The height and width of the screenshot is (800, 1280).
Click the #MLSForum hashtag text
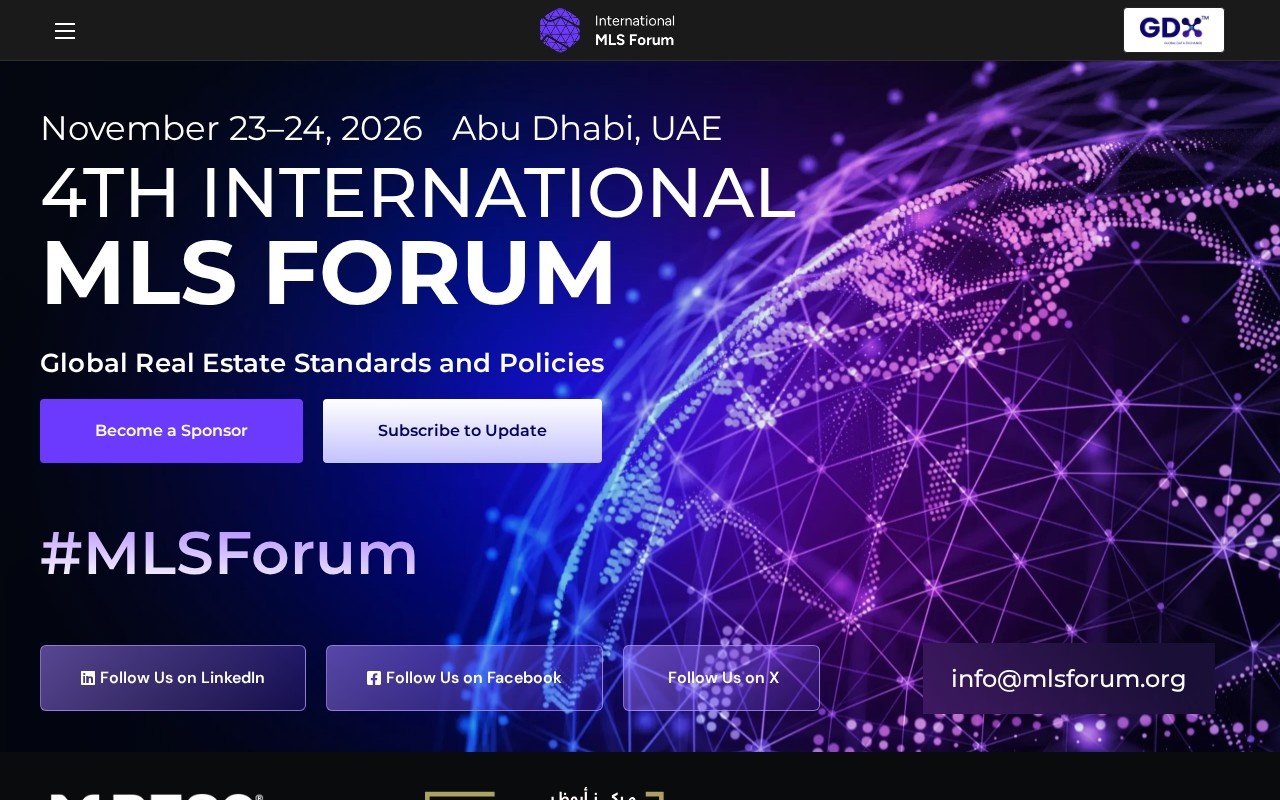[229, 553]
